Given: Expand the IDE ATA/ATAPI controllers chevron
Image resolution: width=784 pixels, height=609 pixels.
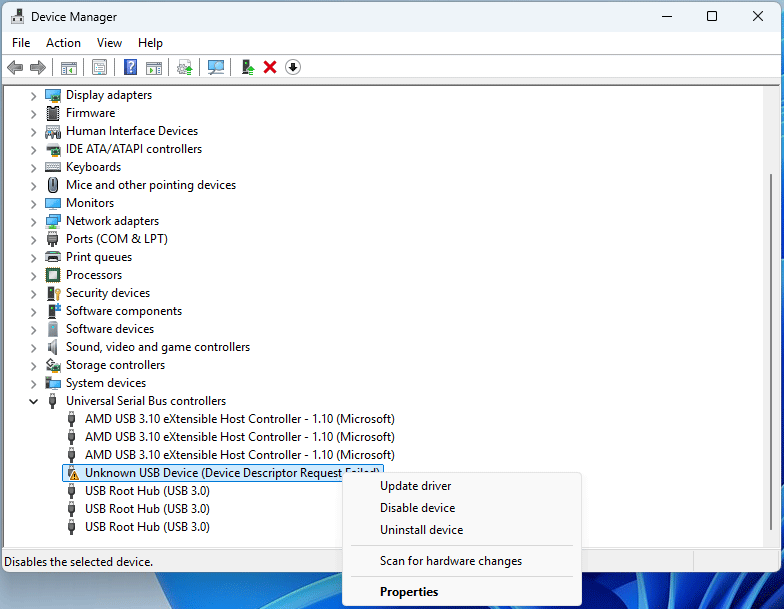Looking at the screenshot, I should click(33, 150).
